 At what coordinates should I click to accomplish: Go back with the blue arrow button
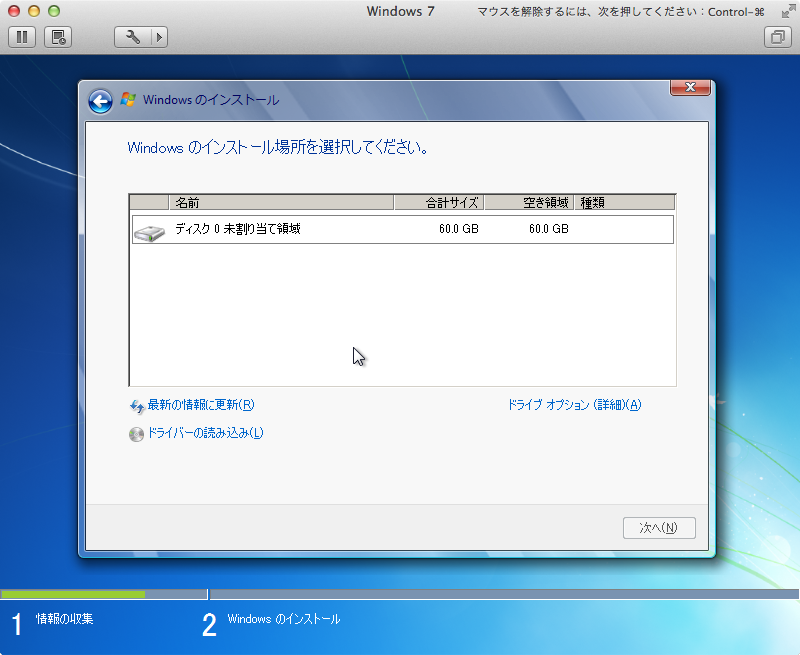click(101, 102)
